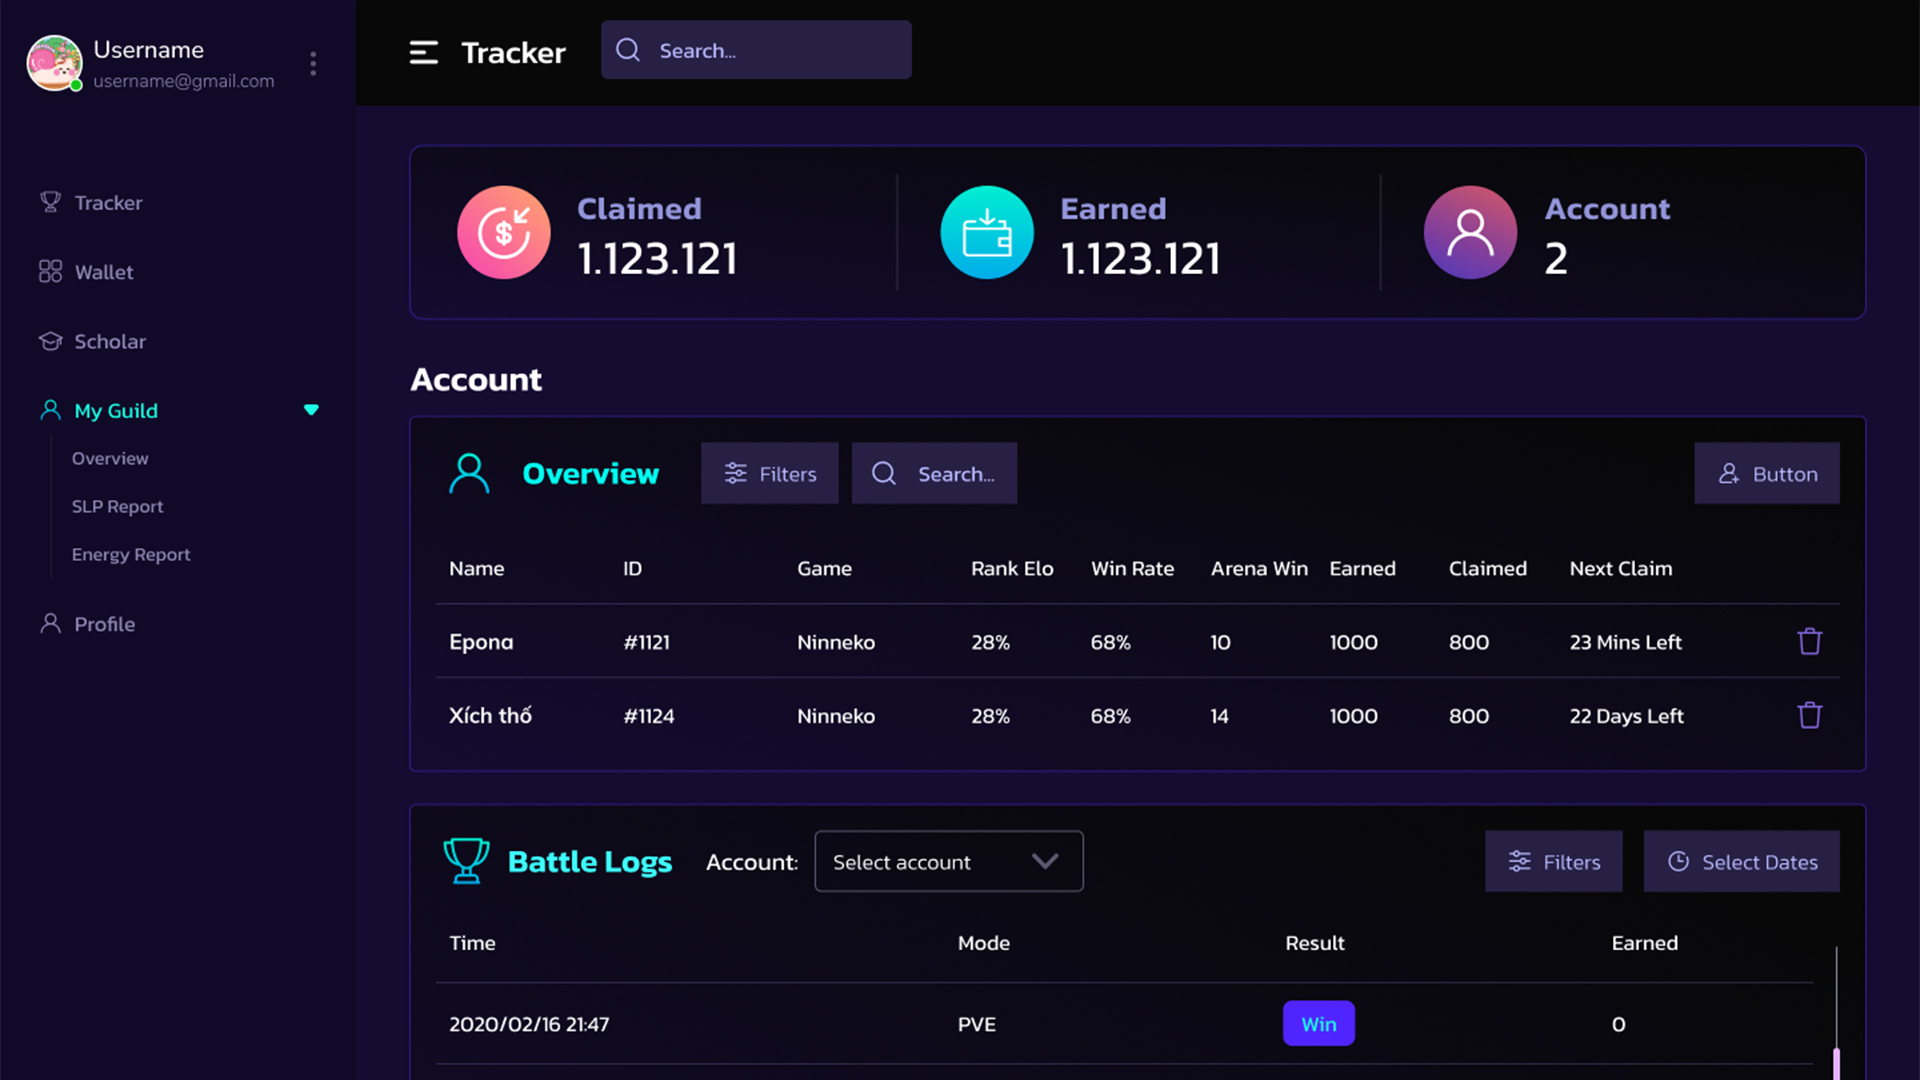Open Scholar from the sidebar
Image resolution: width=1920 pixels, height=1080 pixels.
109,342
